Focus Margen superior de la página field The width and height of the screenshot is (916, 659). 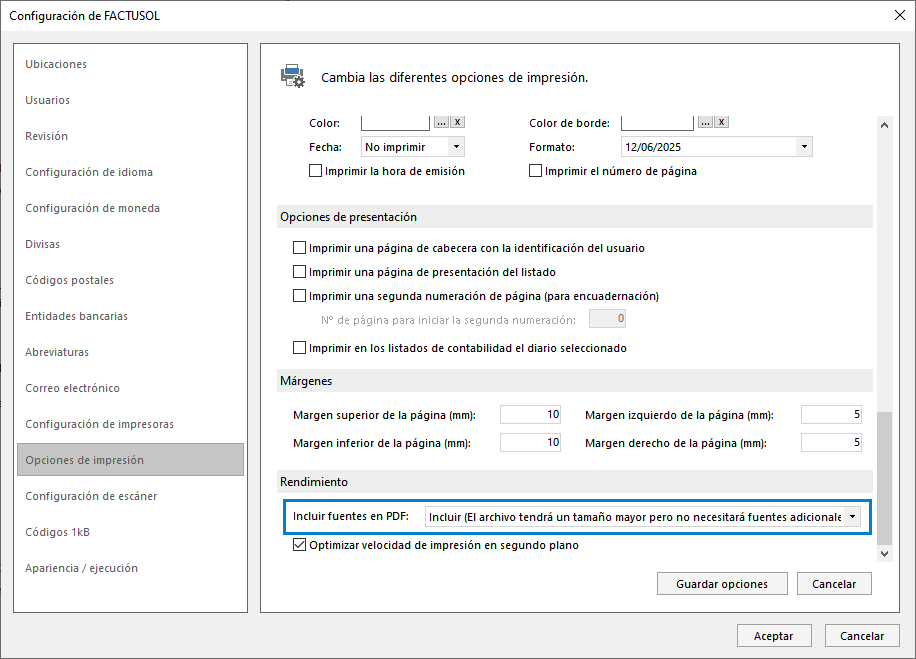coord(530,415)
